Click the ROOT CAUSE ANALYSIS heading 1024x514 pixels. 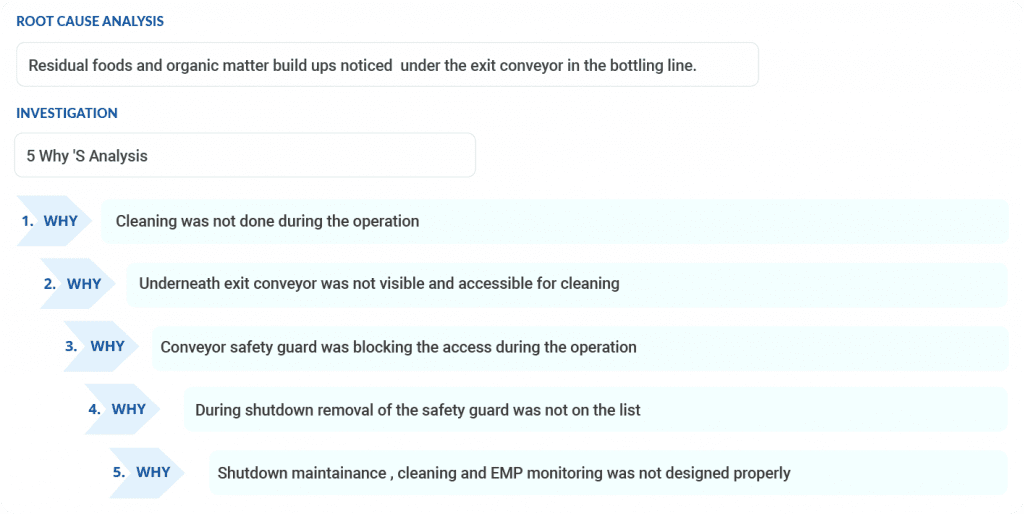90,21
